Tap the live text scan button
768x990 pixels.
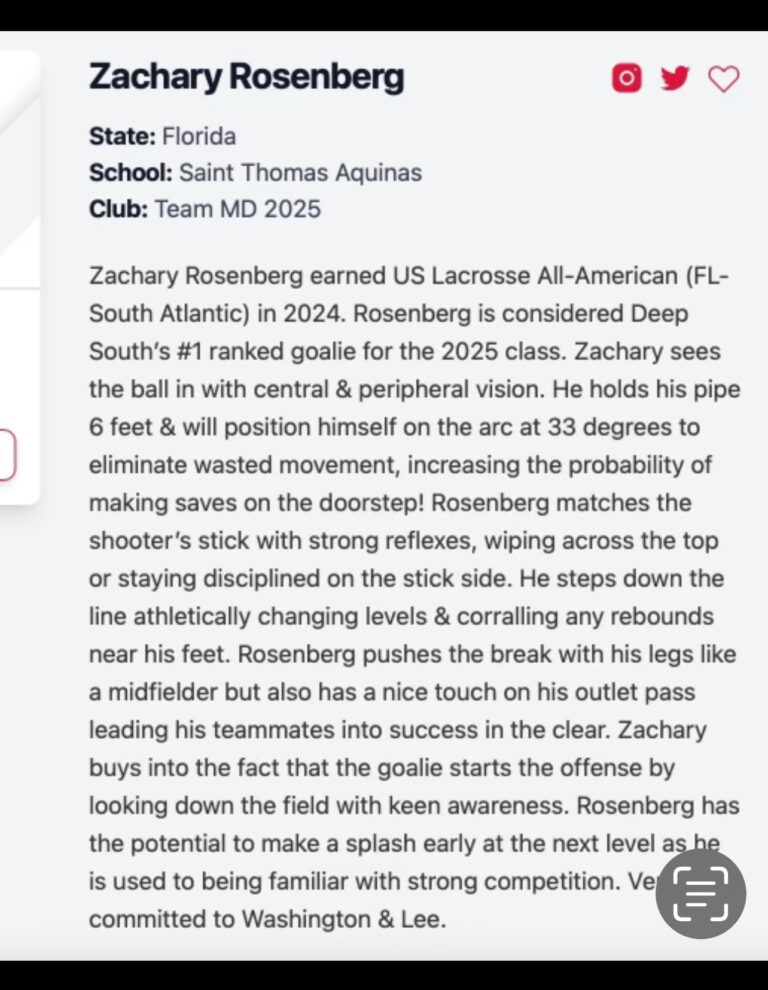(700, 893)
